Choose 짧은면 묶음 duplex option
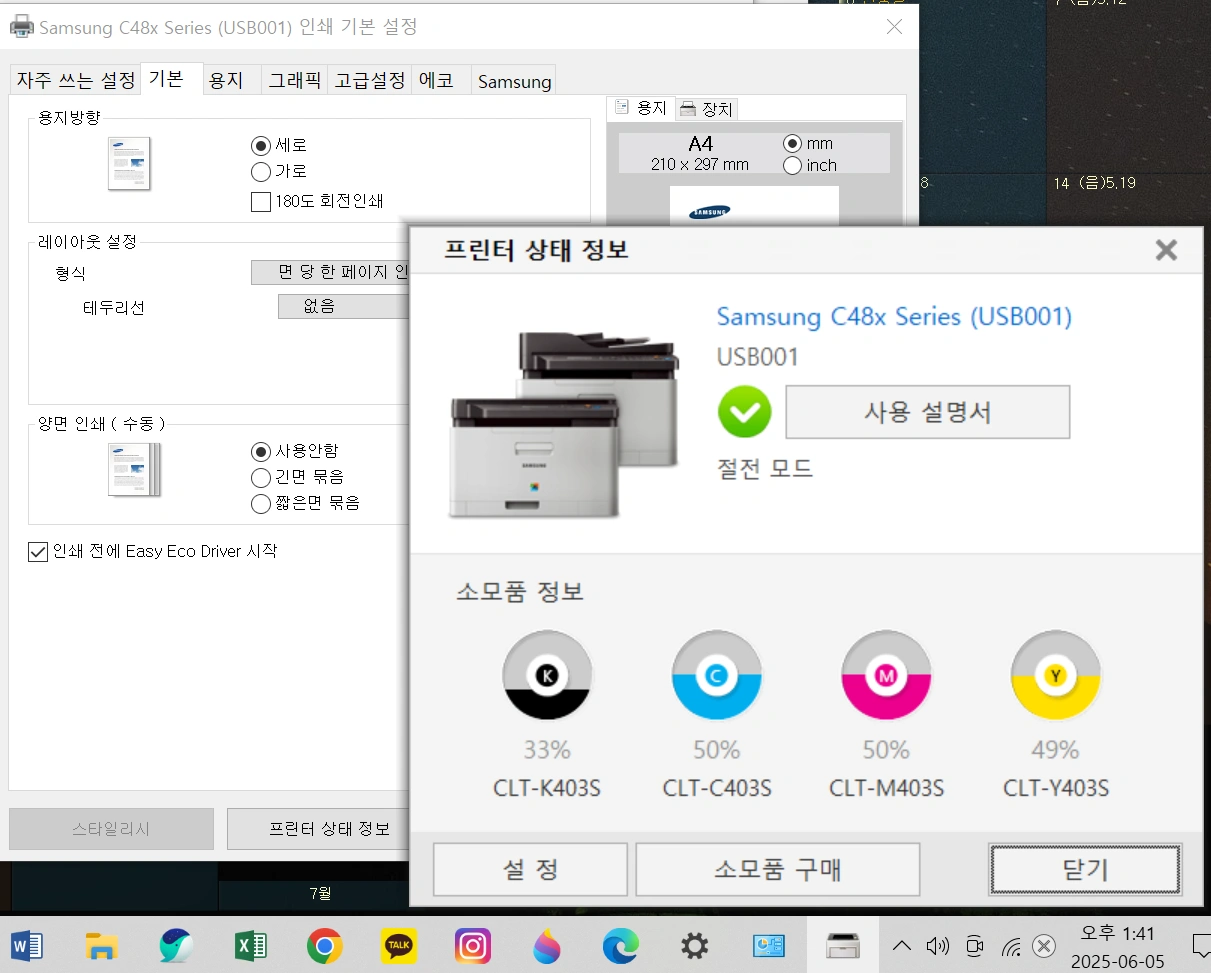Screen dimensions: 1211x973 [x=261, y=503]
